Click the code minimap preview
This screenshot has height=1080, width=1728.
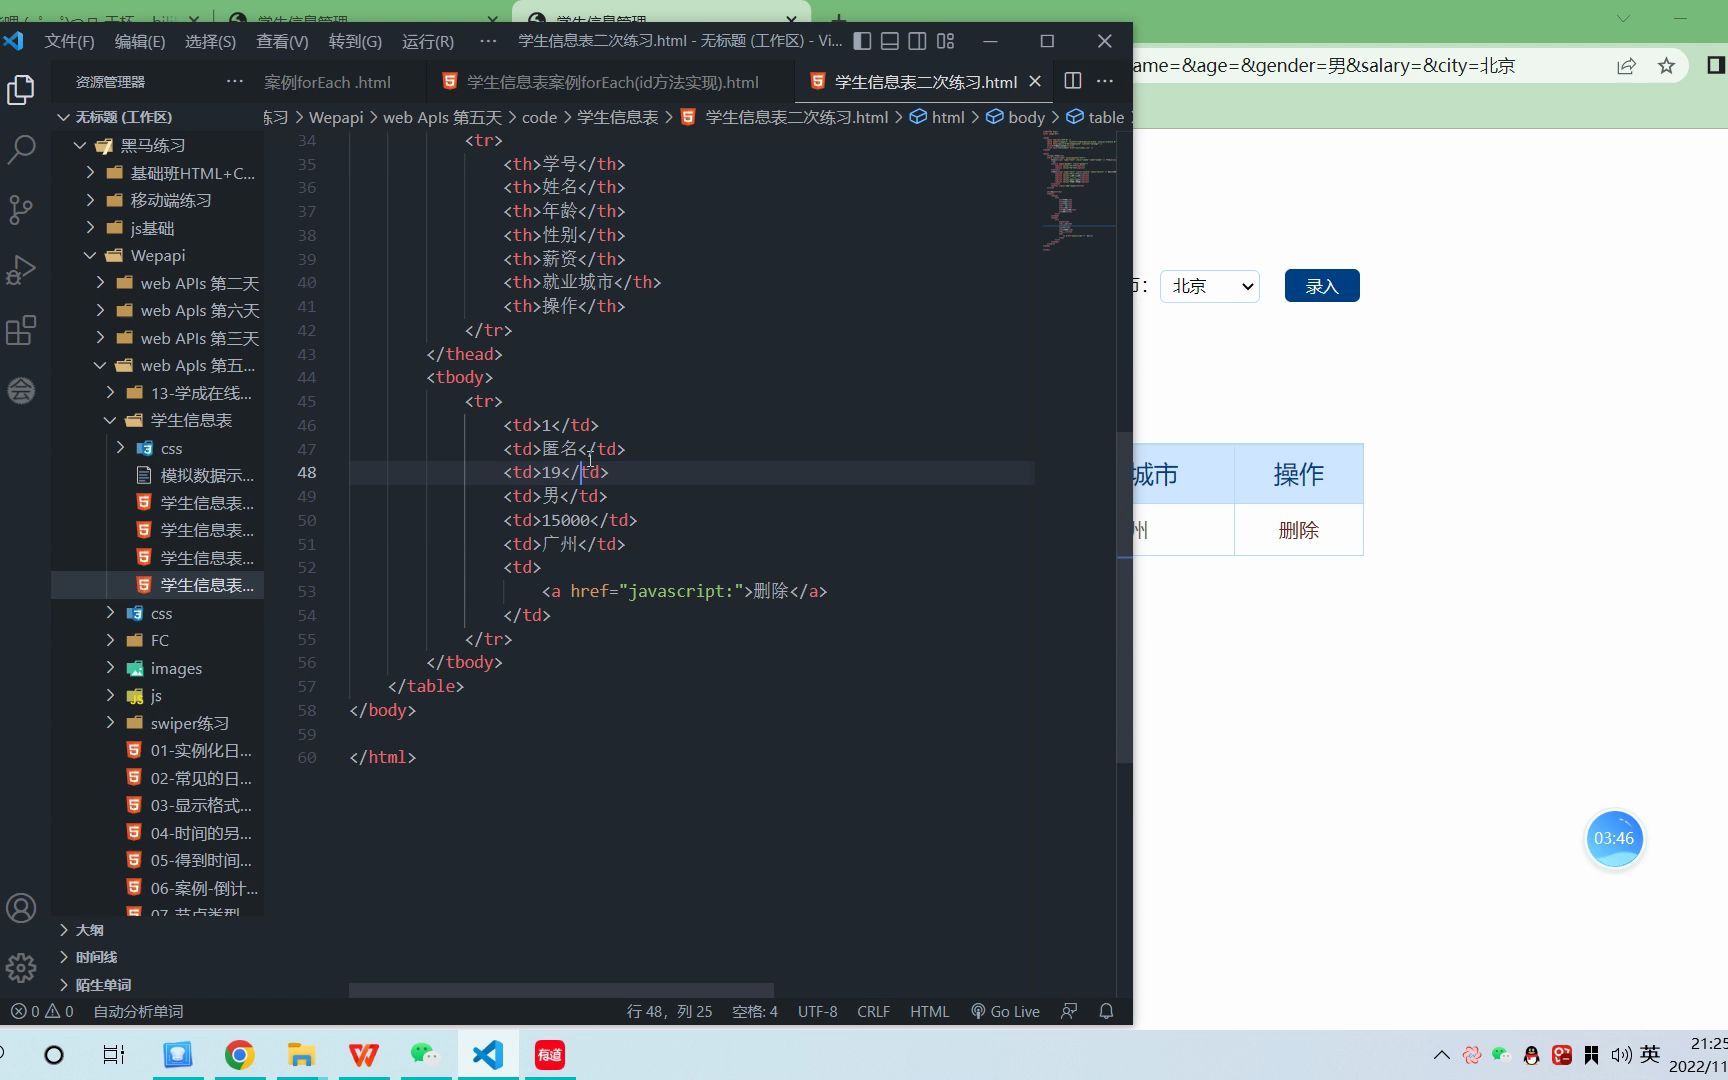[1078, 190]
